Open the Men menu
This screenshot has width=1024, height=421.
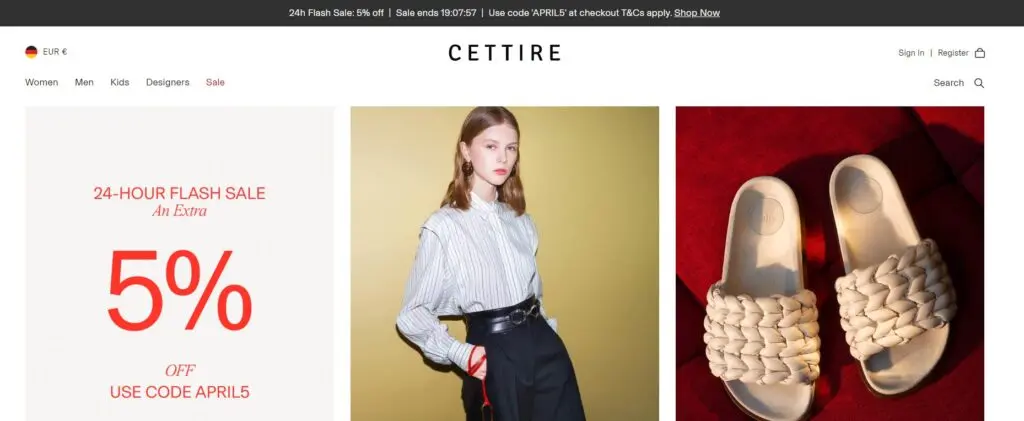[x=84, y=82]
